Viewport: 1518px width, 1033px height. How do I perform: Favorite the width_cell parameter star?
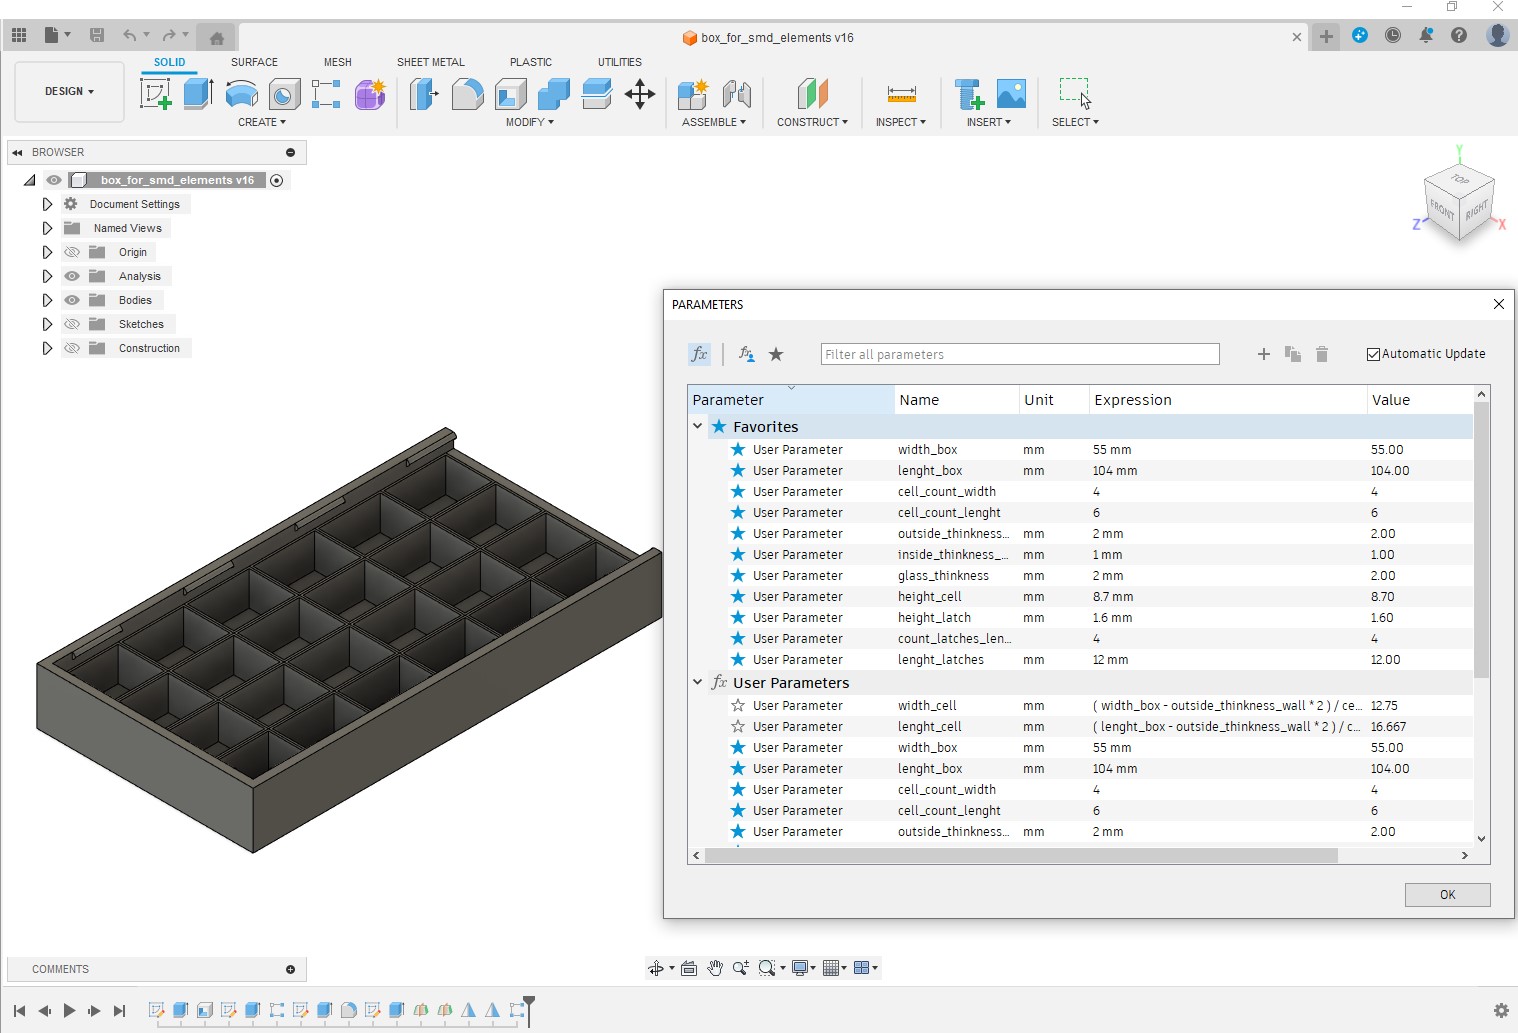[x=737, y=705]
